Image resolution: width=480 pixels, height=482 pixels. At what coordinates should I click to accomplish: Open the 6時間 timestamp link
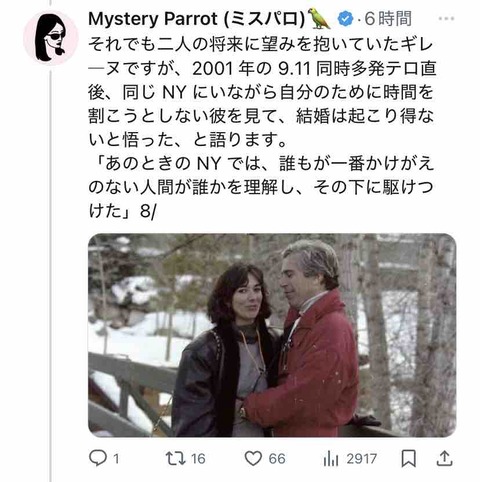[x=388, y=19]
